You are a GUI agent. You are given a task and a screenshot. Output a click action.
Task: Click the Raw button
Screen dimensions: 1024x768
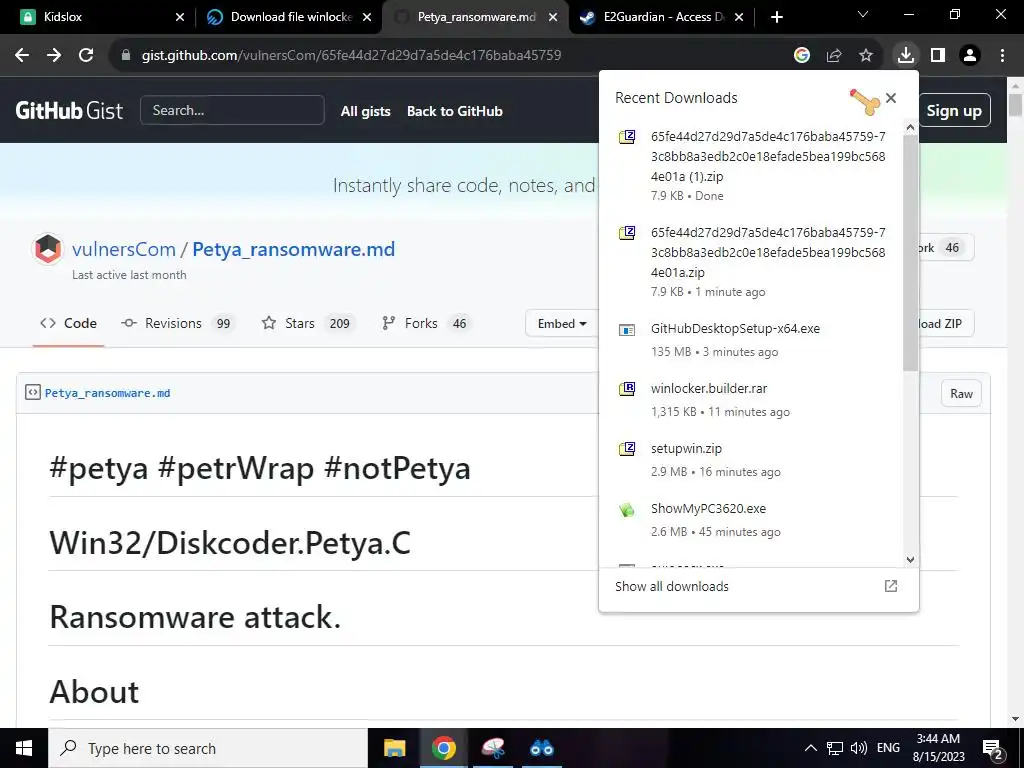961,393
